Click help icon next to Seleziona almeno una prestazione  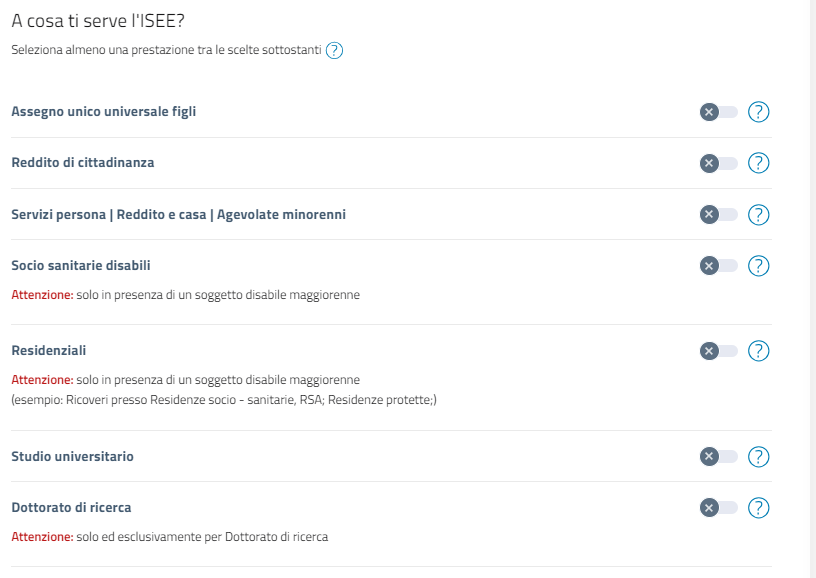pyautogui.click(x=334, y=50)
